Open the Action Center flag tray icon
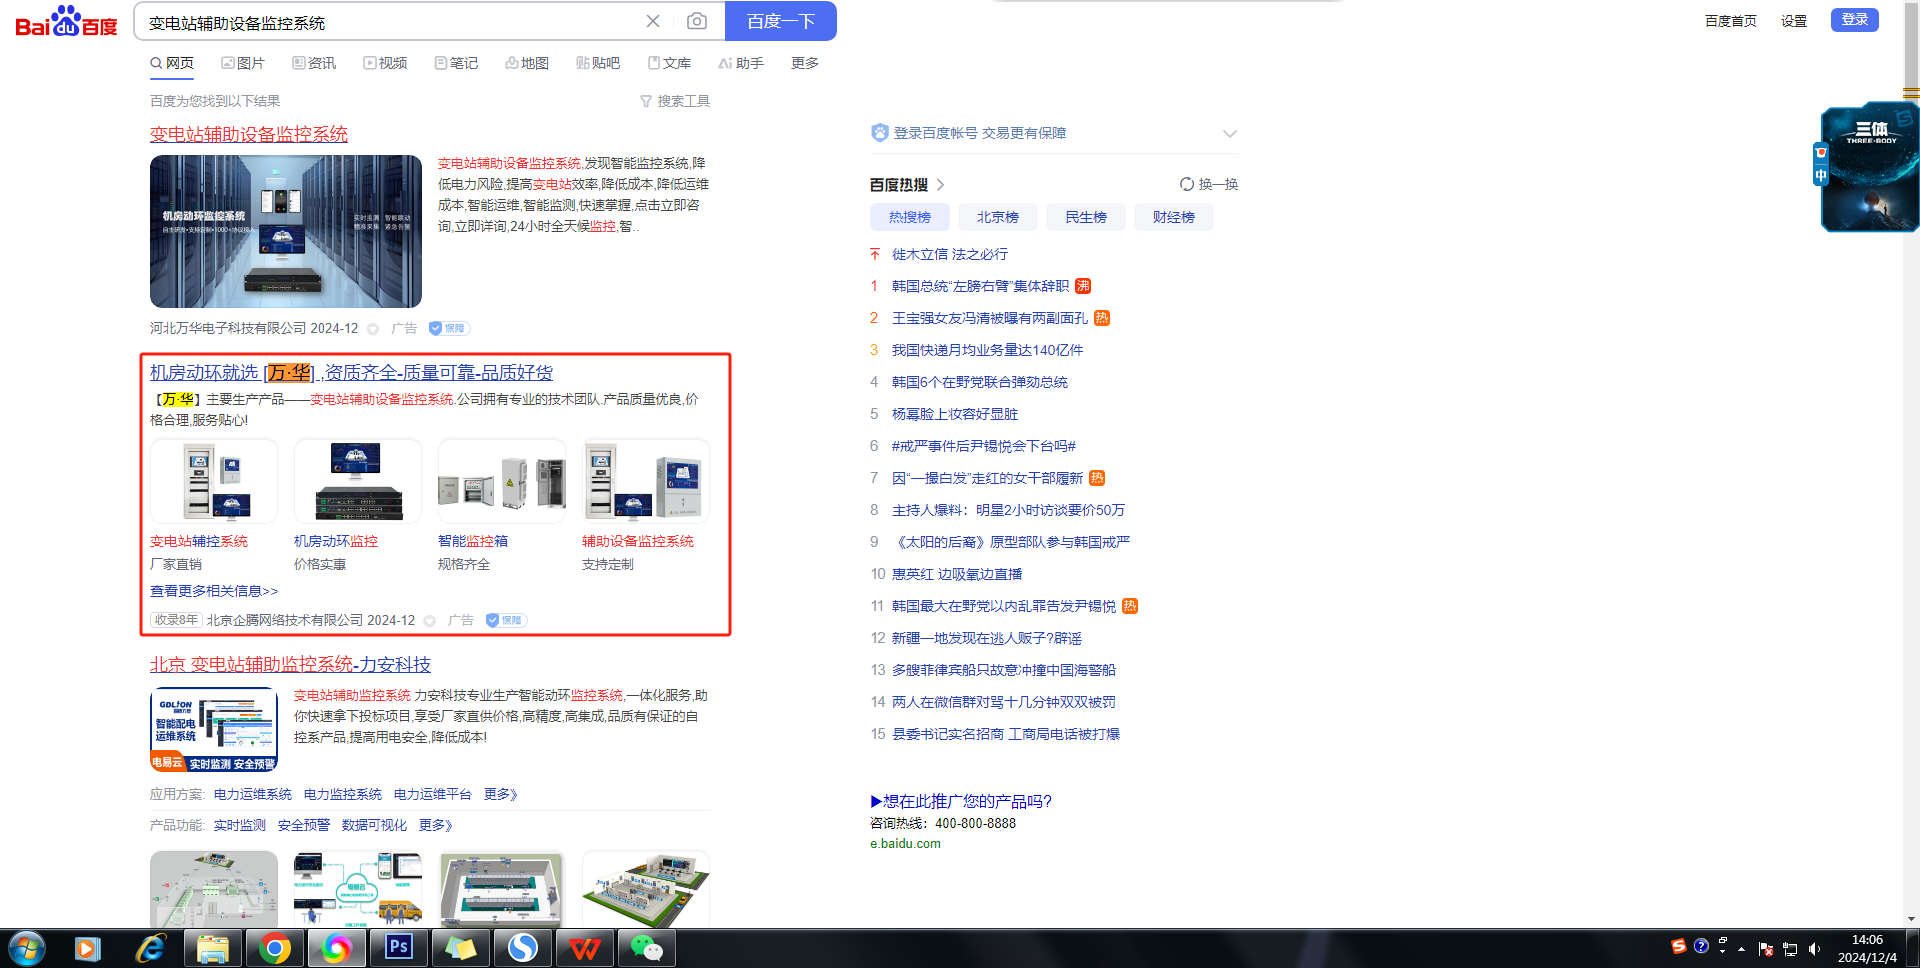This screenshot has width=1920, height=968. point(1766,949)
